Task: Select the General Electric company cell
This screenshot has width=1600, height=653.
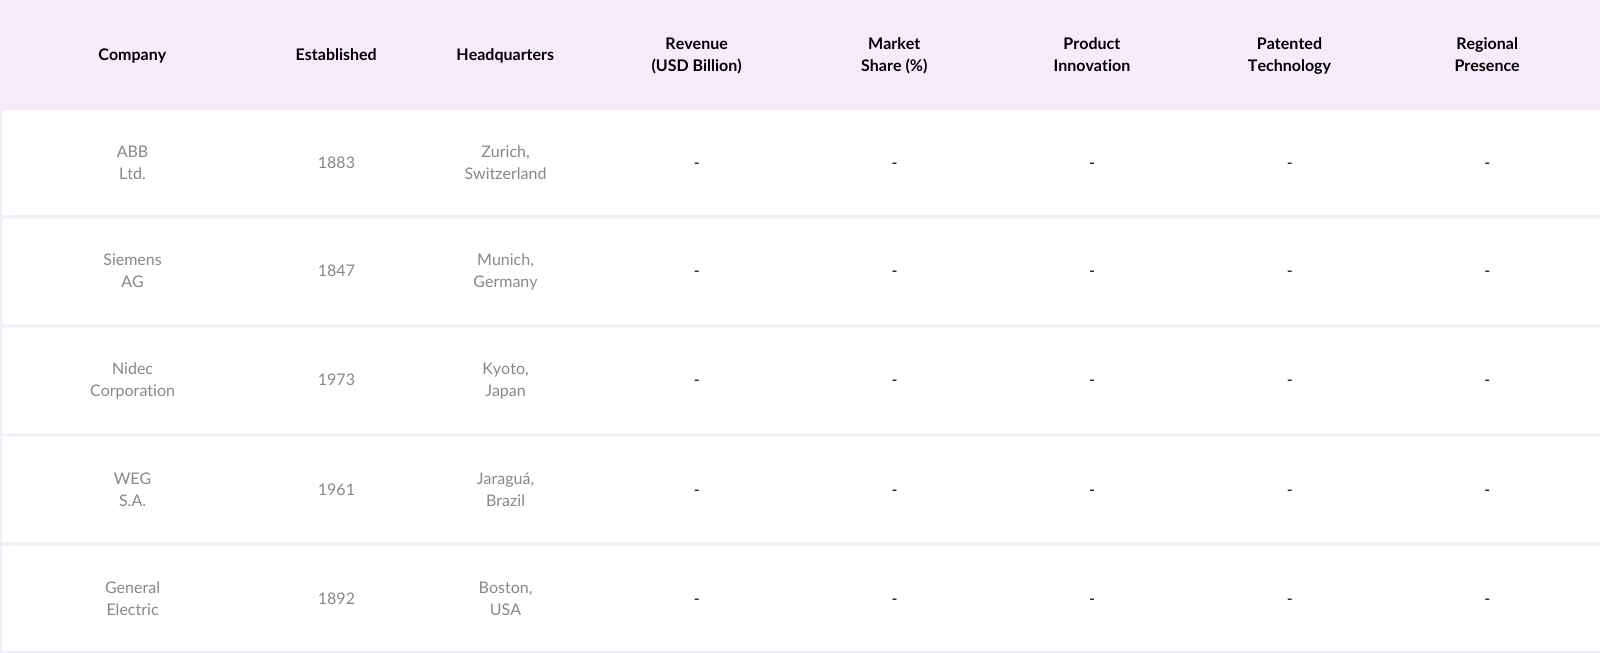Action: click(x=132, y=598)
